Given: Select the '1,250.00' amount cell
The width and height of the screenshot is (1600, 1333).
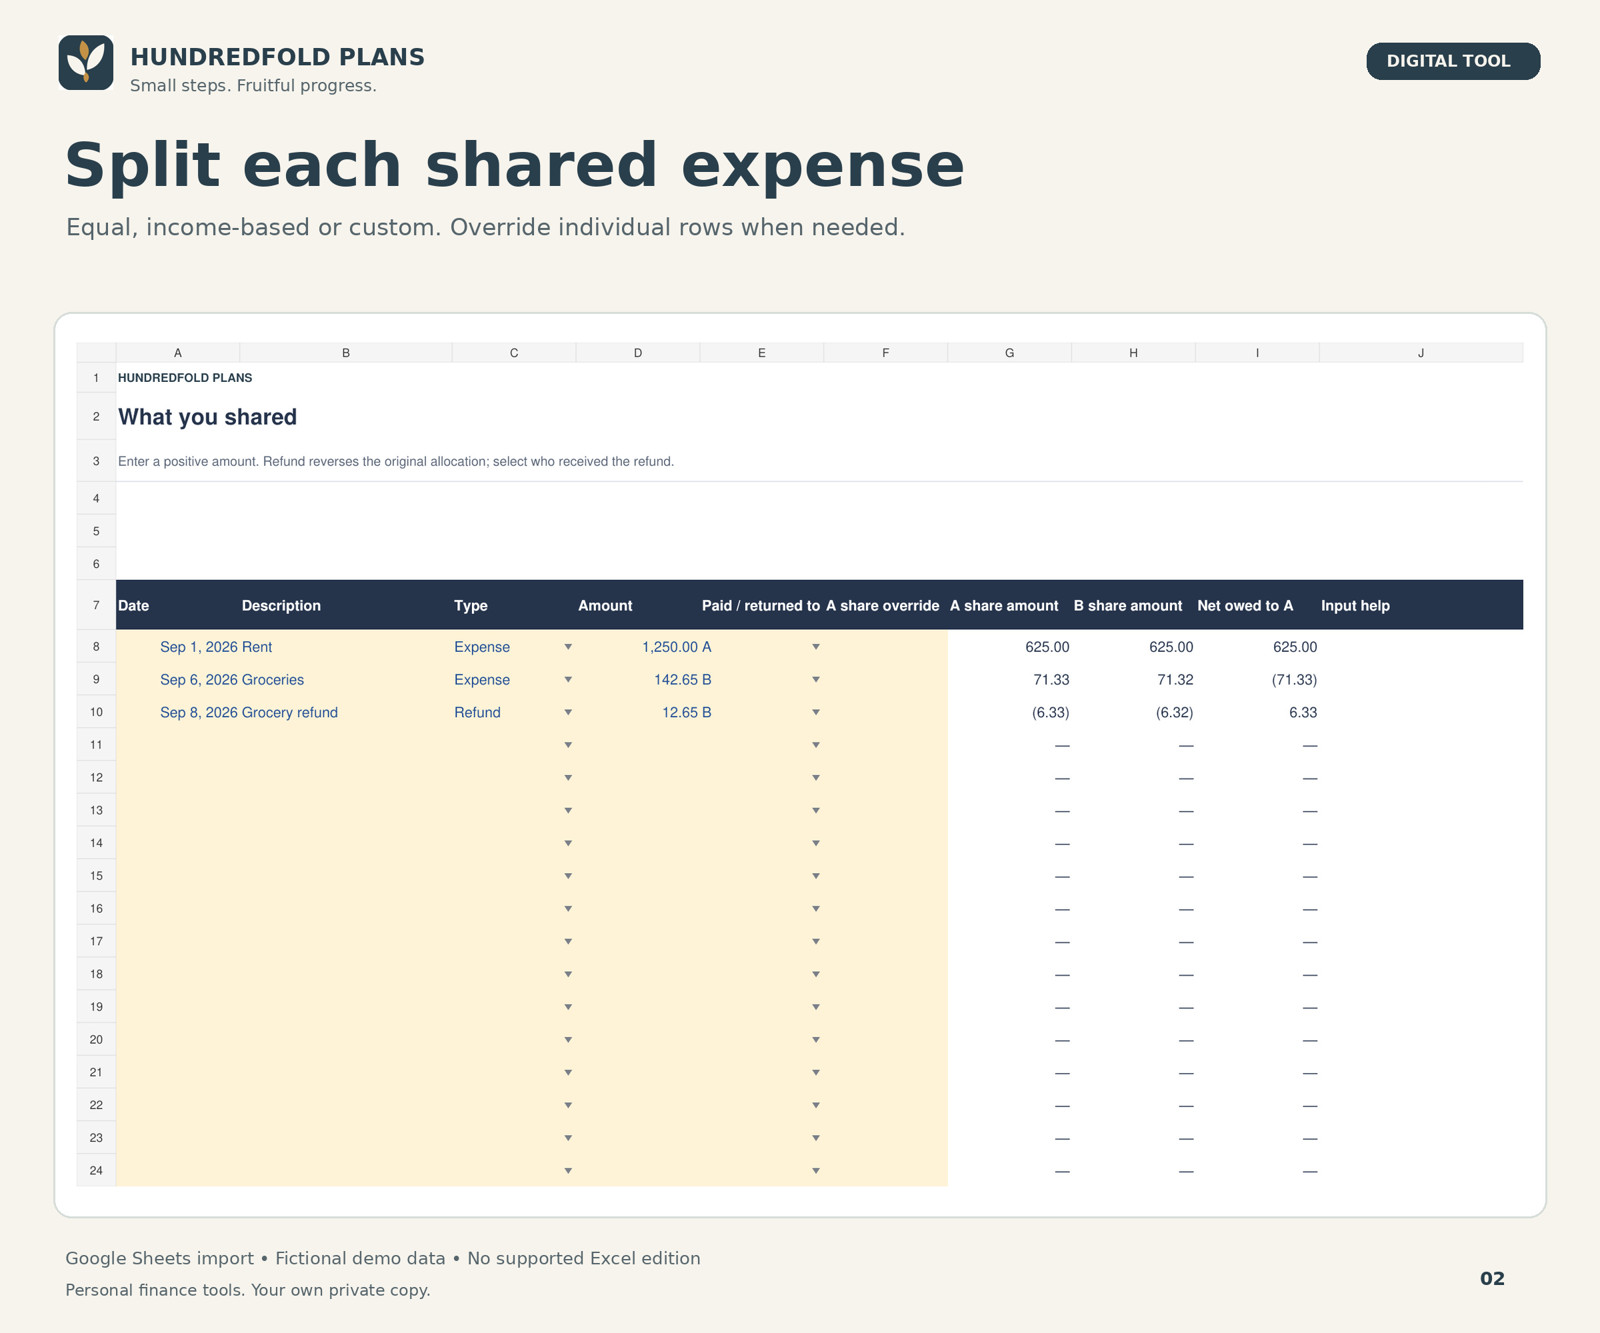Looking at the screenshot, I should [x=638, y=647].
